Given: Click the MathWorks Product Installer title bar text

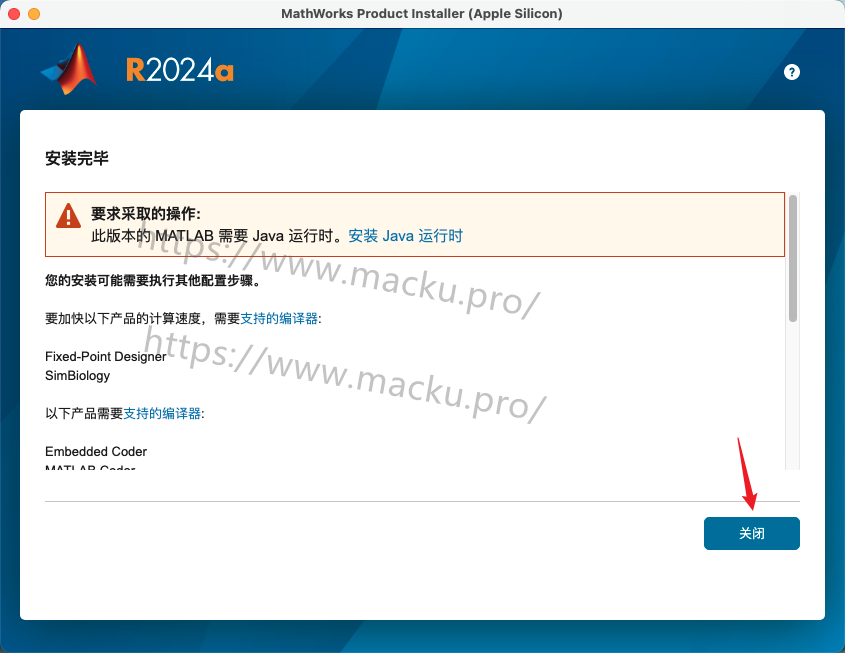Looking at the screenshot, I should pos(421,13).
